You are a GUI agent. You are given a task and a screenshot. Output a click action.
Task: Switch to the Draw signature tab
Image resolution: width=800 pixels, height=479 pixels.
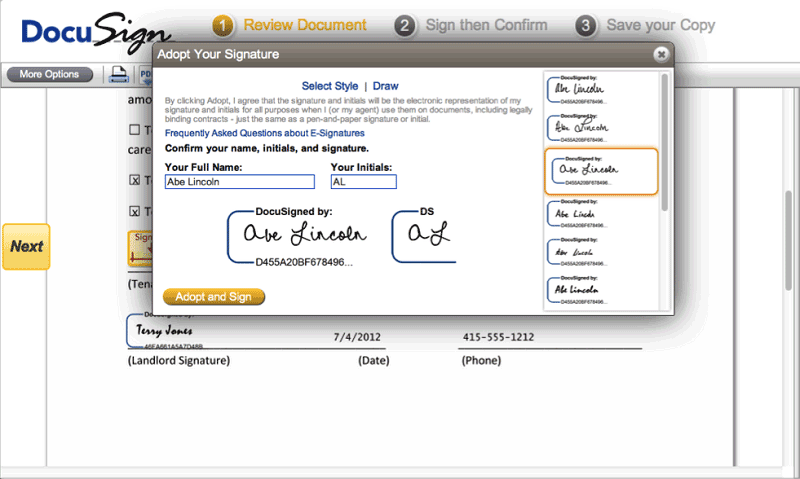pyautogui.click(x=385, y=86)
